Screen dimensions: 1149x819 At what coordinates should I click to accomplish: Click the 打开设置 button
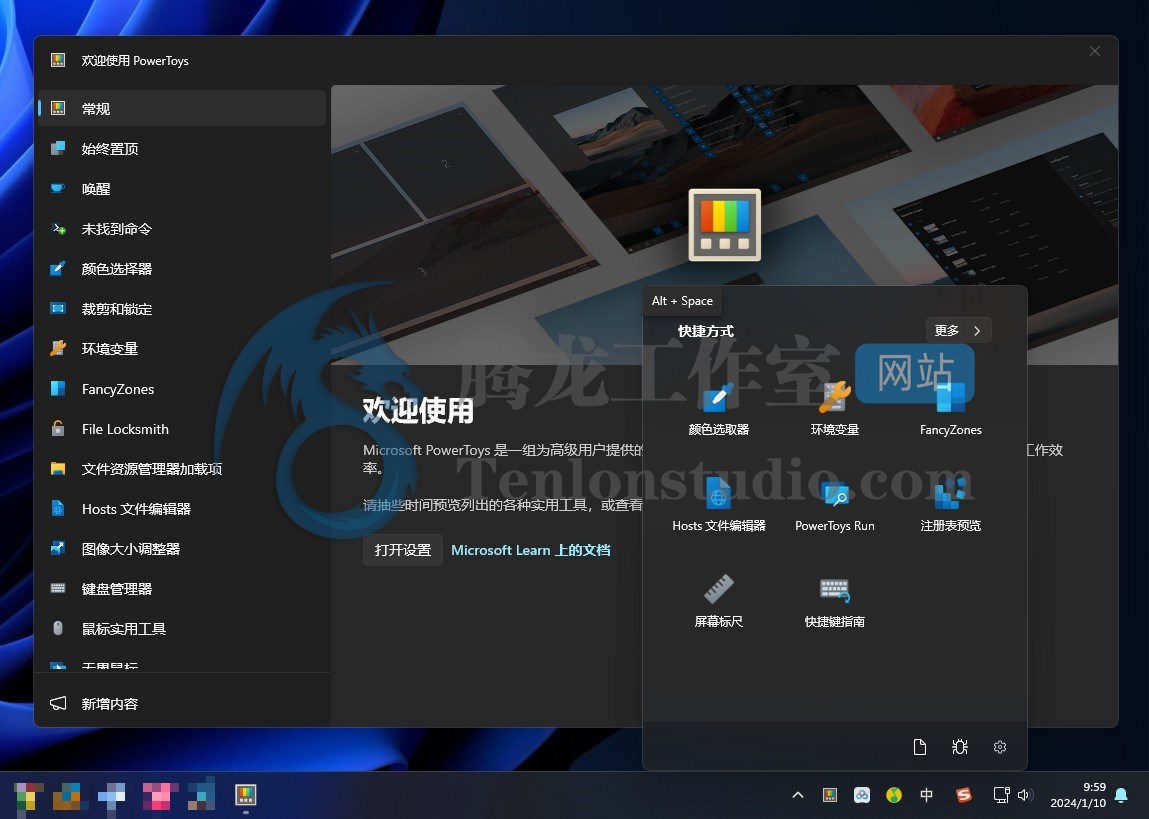[402, 550]
